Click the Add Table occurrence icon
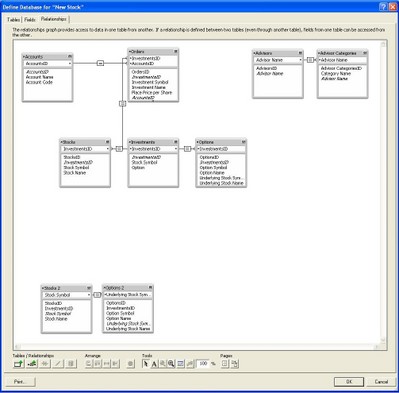The height and width of the screenshot is (393, 399). (19, 364)
